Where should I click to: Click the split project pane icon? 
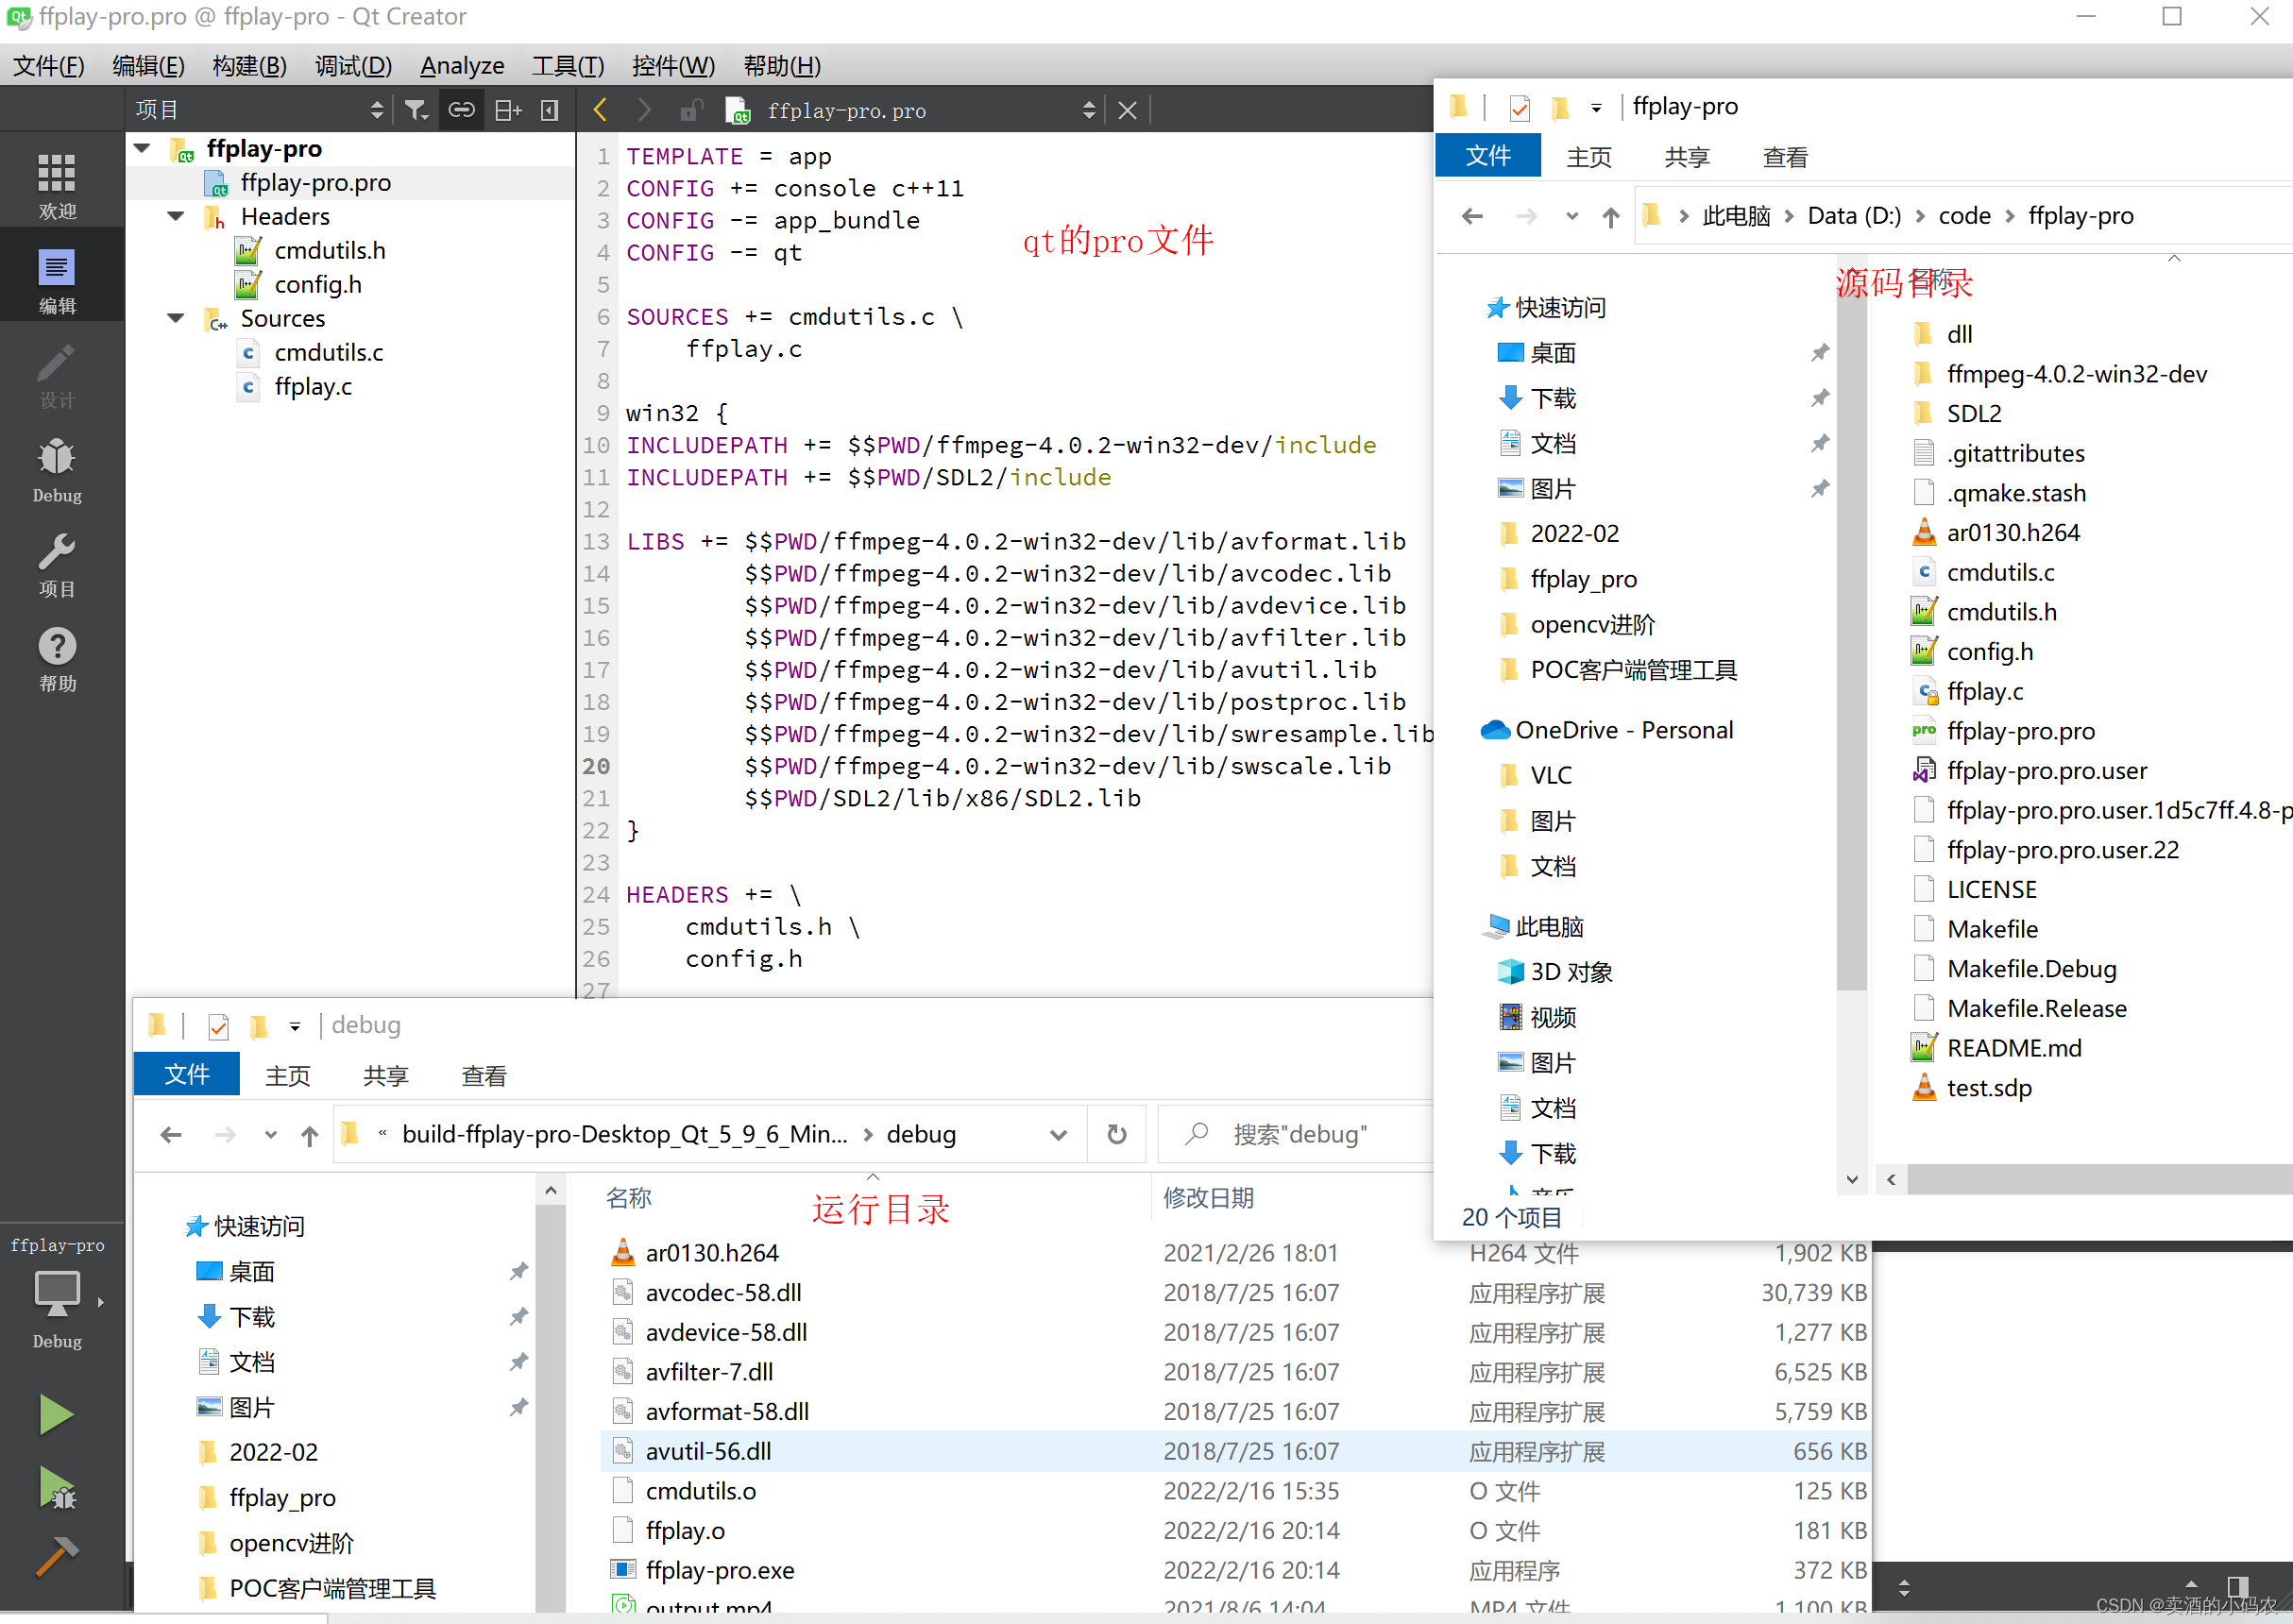(508, 110)
